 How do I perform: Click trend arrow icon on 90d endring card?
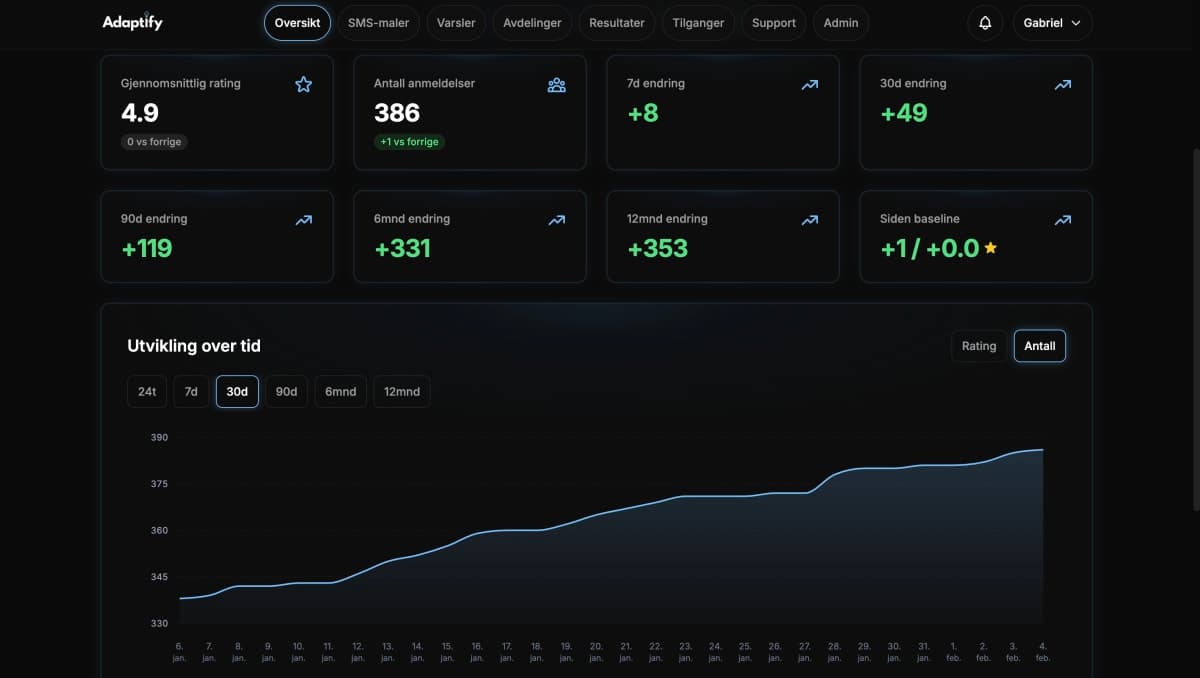[303, 219]
